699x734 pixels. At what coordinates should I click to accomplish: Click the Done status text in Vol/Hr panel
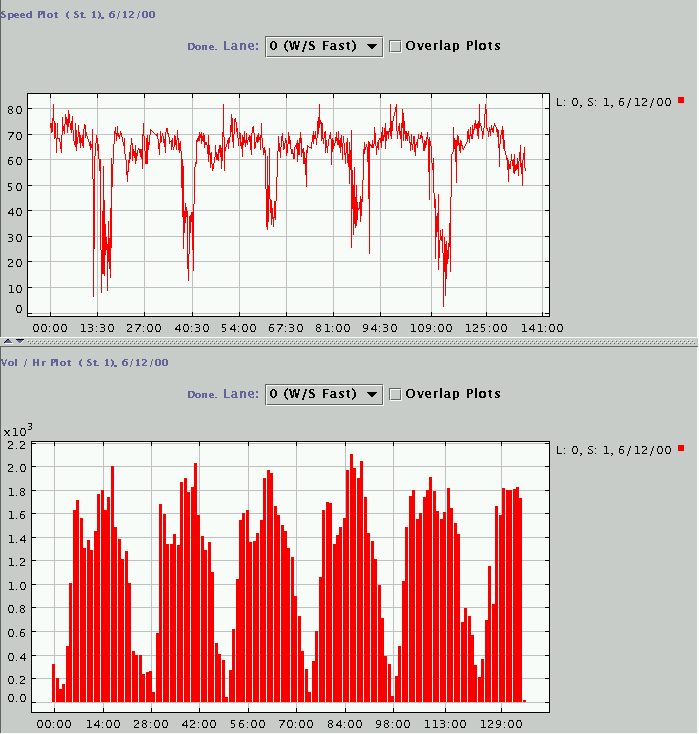pyautogui.click(x=201, y=395)
